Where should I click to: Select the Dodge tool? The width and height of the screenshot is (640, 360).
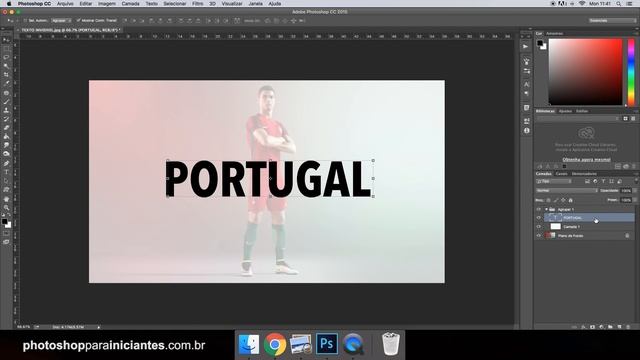pyautogui.click(x=6, y=154)
